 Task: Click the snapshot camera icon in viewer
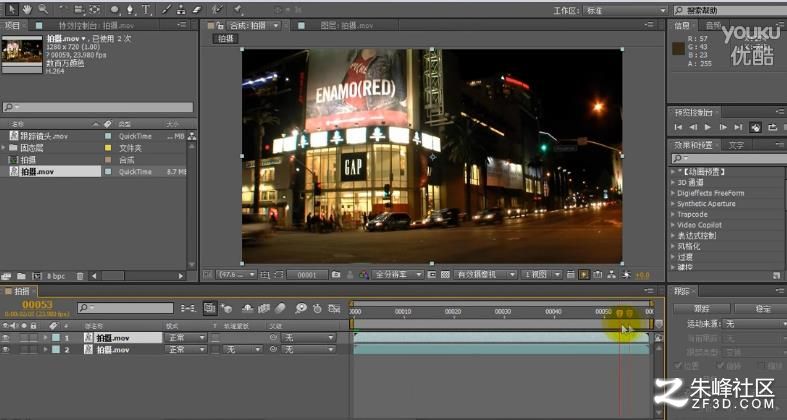336,274
